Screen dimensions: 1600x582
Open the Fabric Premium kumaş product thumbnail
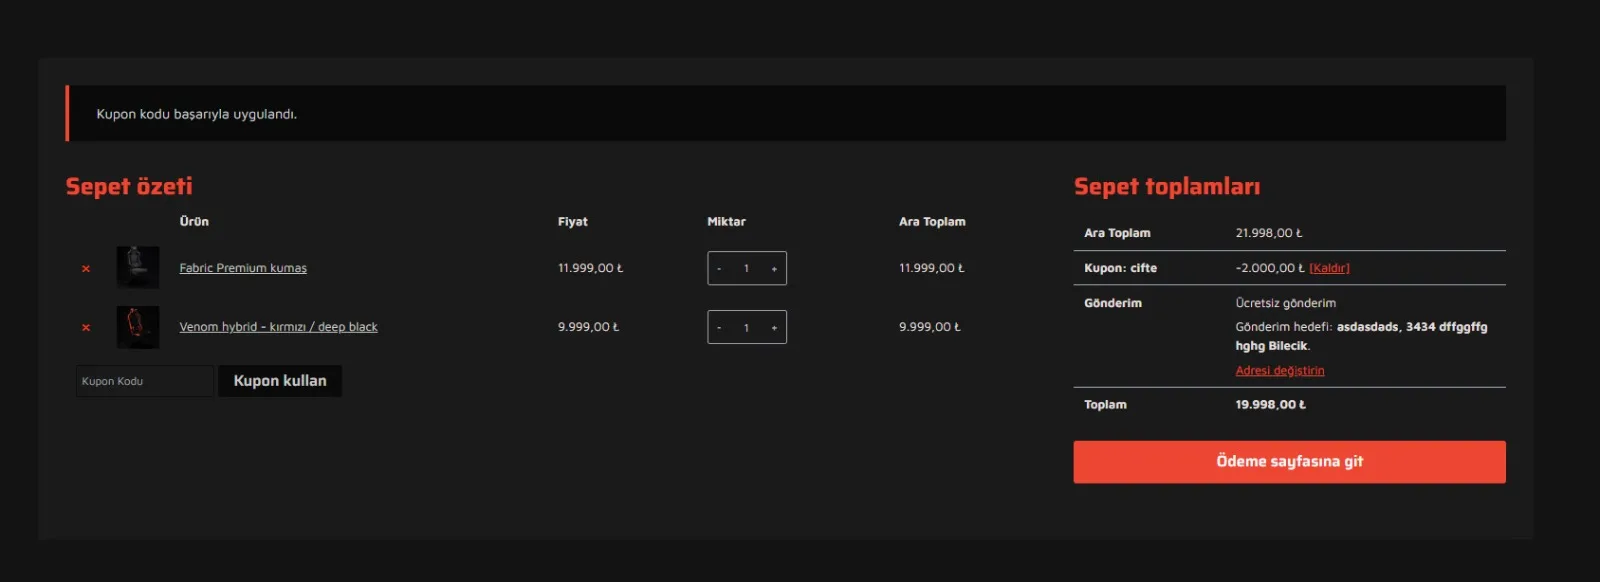[x=138, y=268]
